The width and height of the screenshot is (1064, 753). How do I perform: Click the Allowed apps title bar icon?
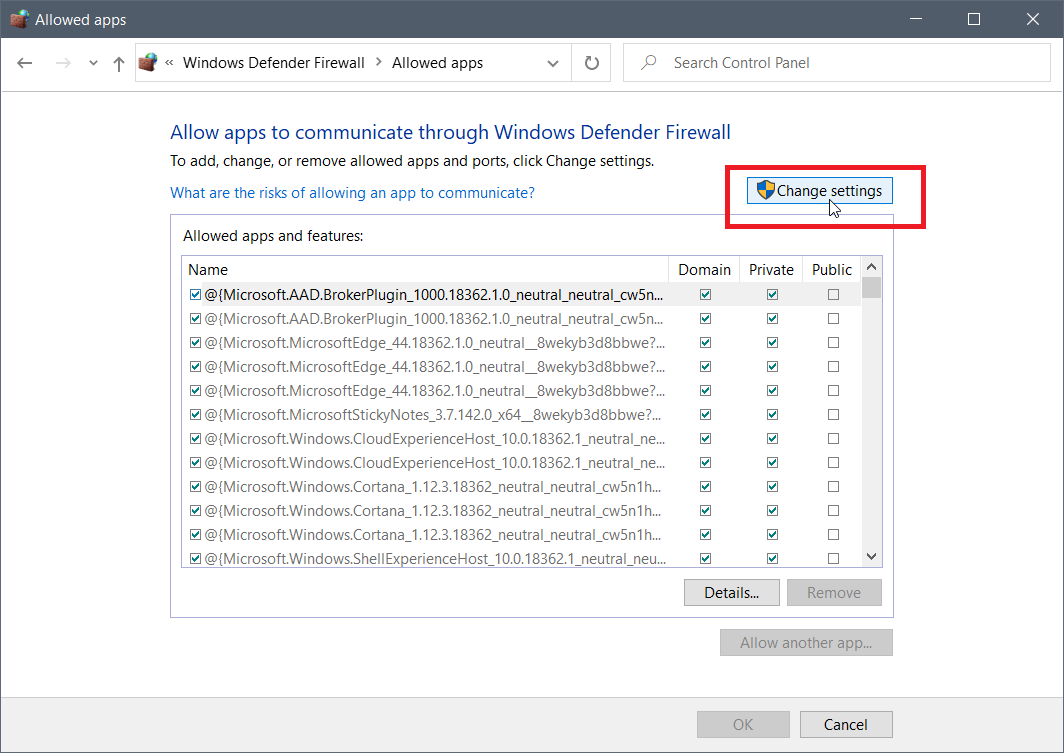click(18, 19)
